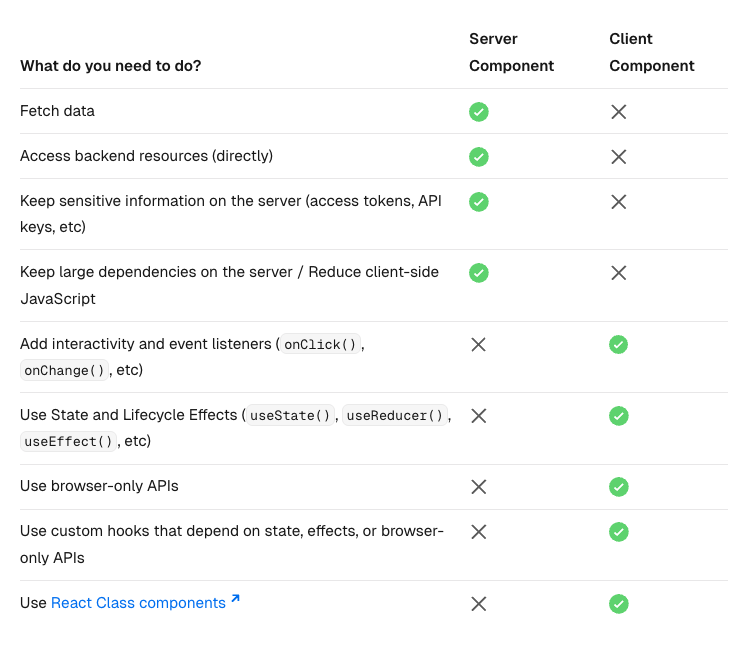Click Client green check for State and Lifecycle
The height and width of the screenshot is (645, 747).
click(x=618, y=416)
